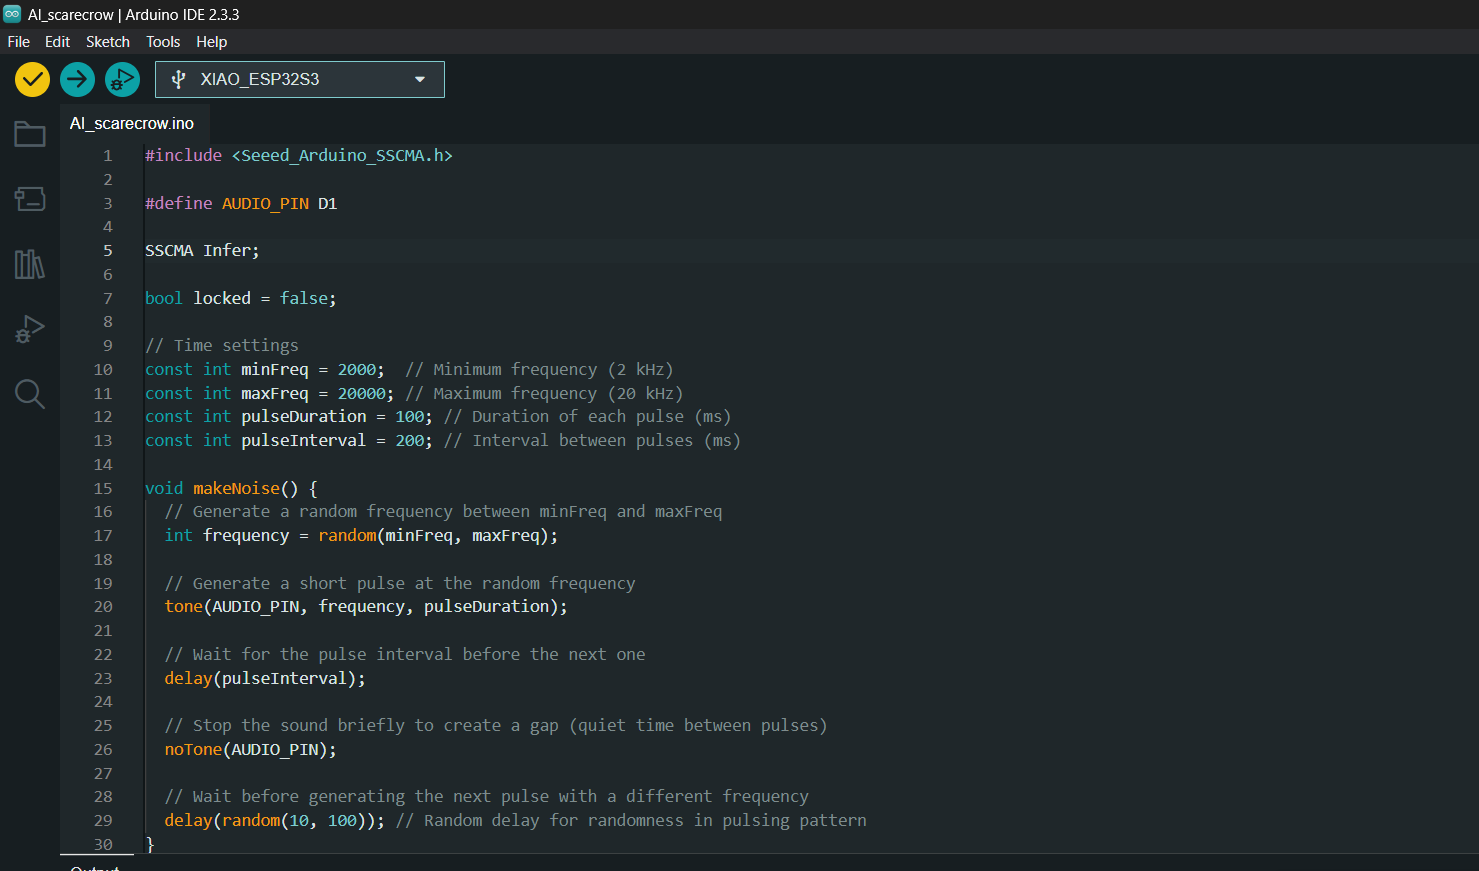Screen dimensions: 1479x871
Task: Click the '// Maximum frequency (20 kHz)' comment
Action: coord(544,393)
